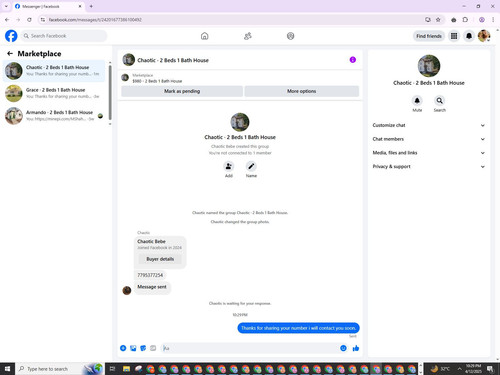500x375 pixels.
Task: Send a thumbs-up like
Action: [x=356, y=348]
